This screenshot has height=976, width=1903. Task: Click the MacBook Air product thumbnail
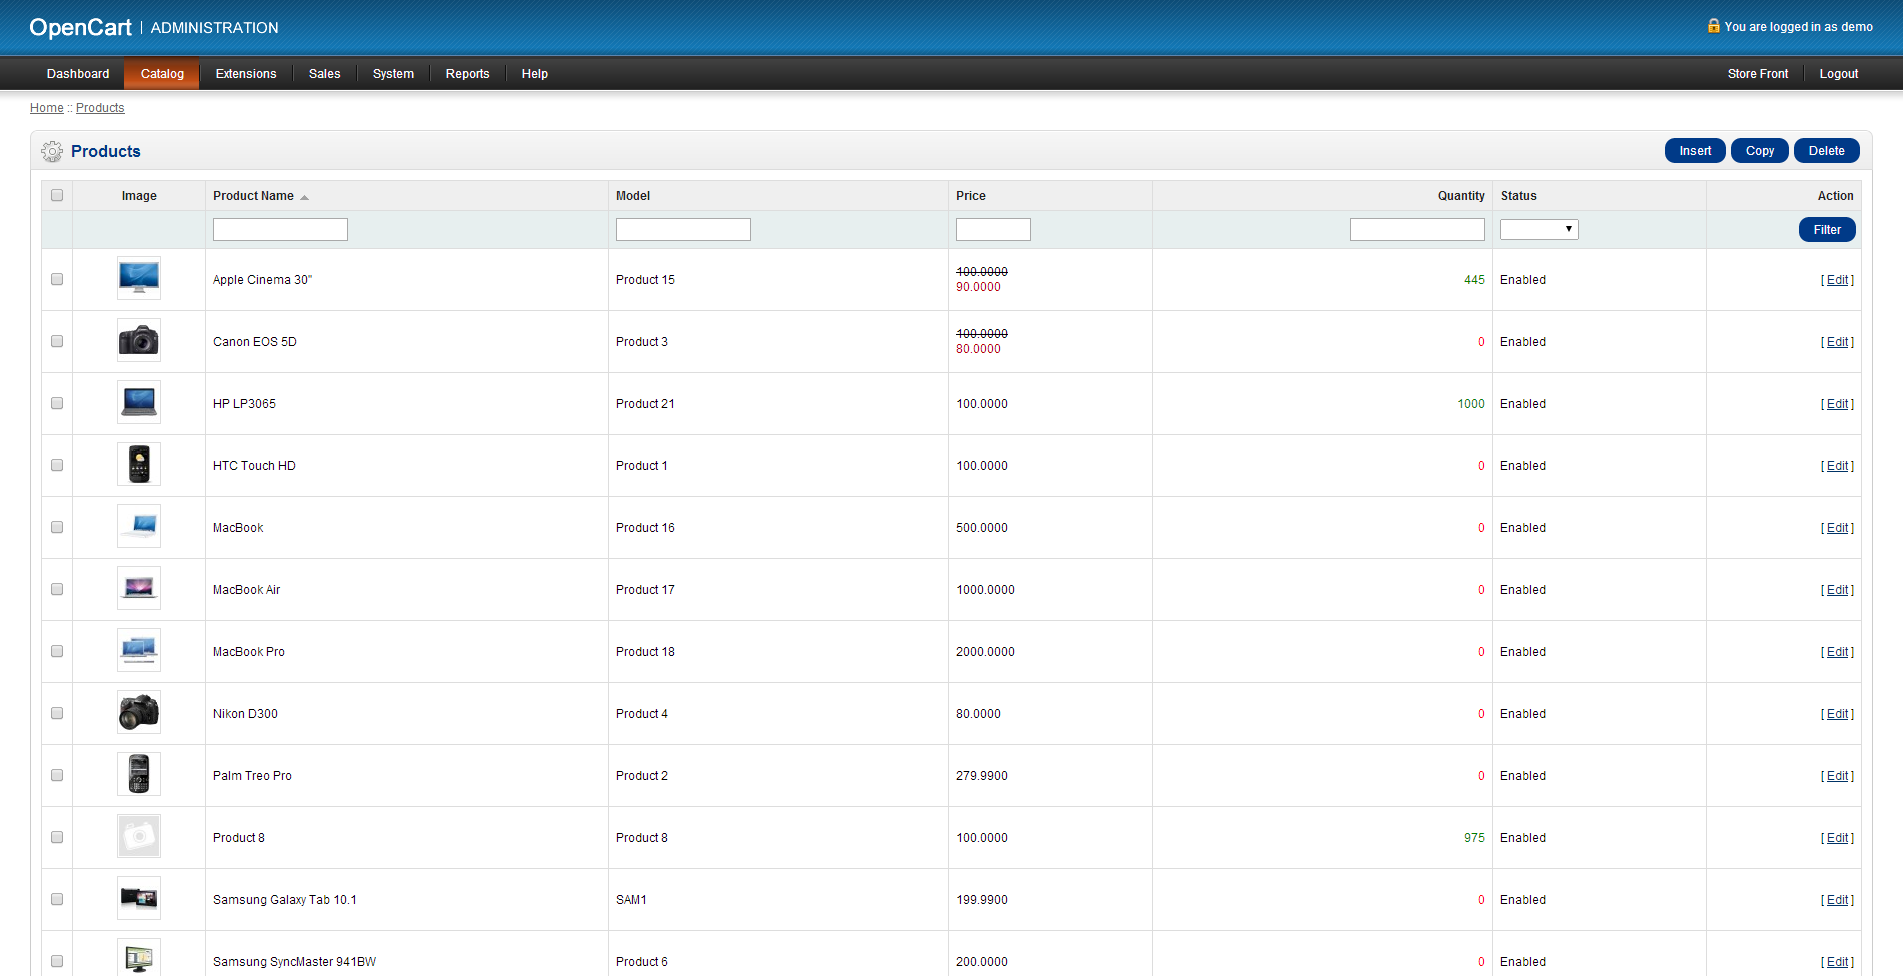coord(139,589)
